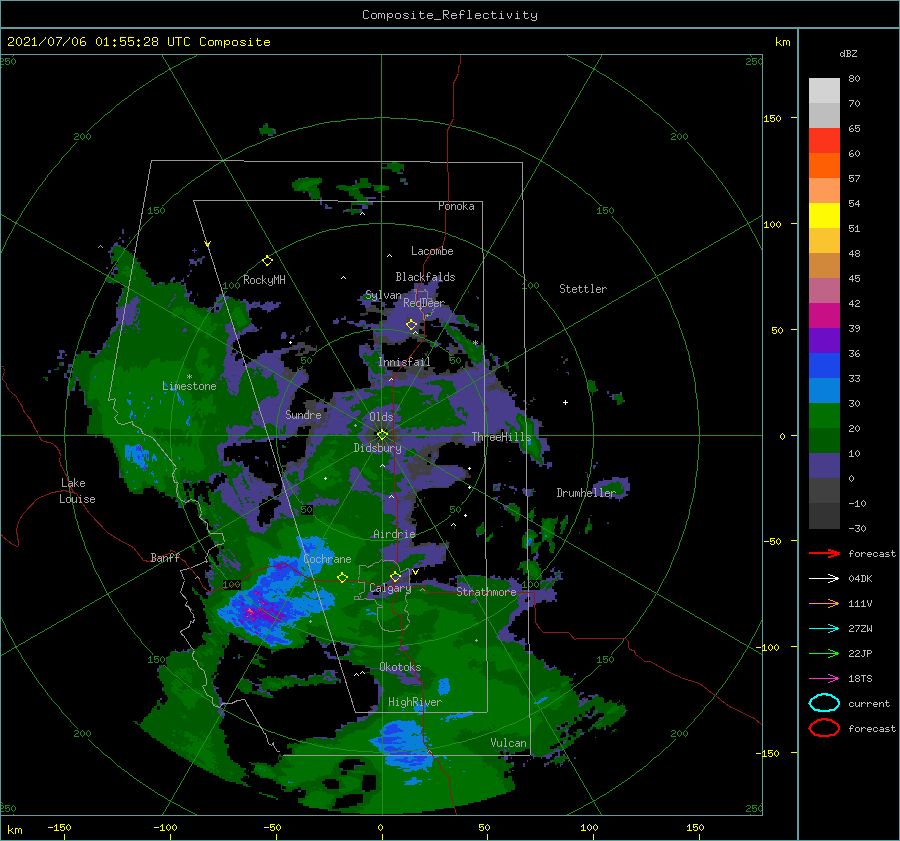Pick the green 22JP arrow icon
This screenshot has width=900, height=841.
pos(824,653)
